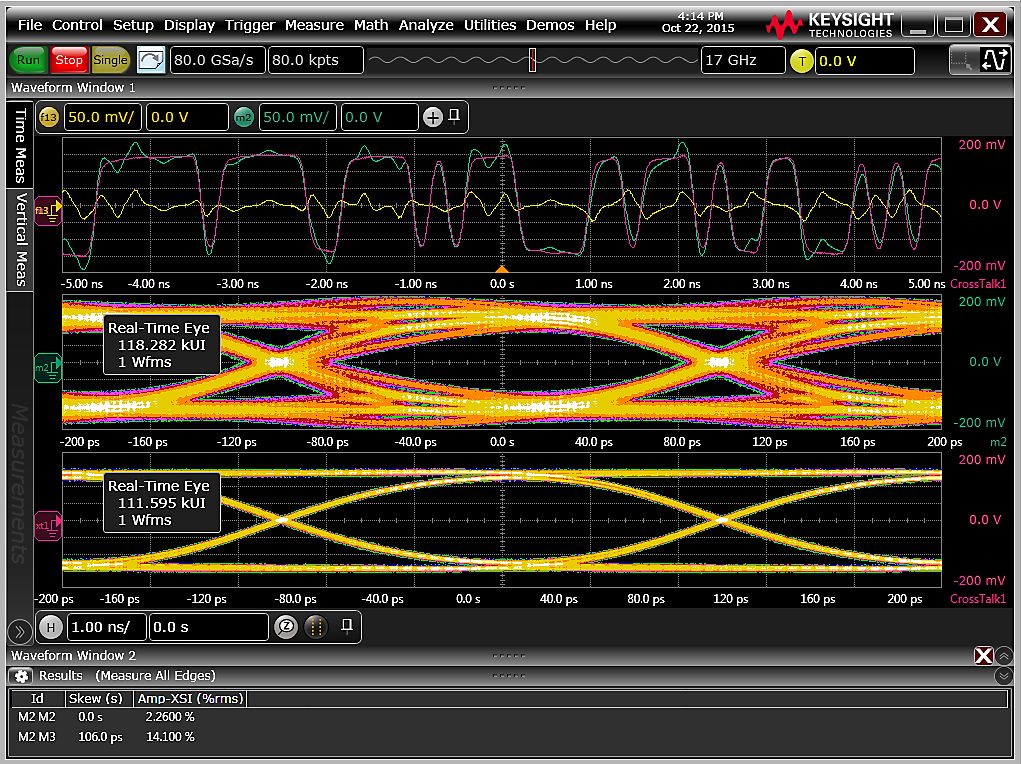The width and height of the screenshot is (1021, 764).
Task: Click the trigger T icon
Action: tap(801, 60)
